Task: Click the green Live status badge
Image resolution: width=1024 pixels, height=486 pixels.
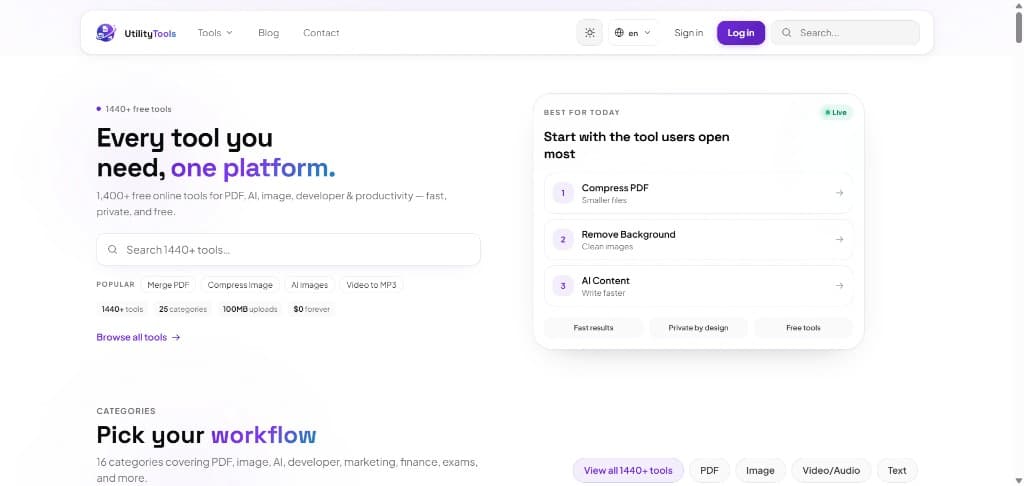Action: 836,112
